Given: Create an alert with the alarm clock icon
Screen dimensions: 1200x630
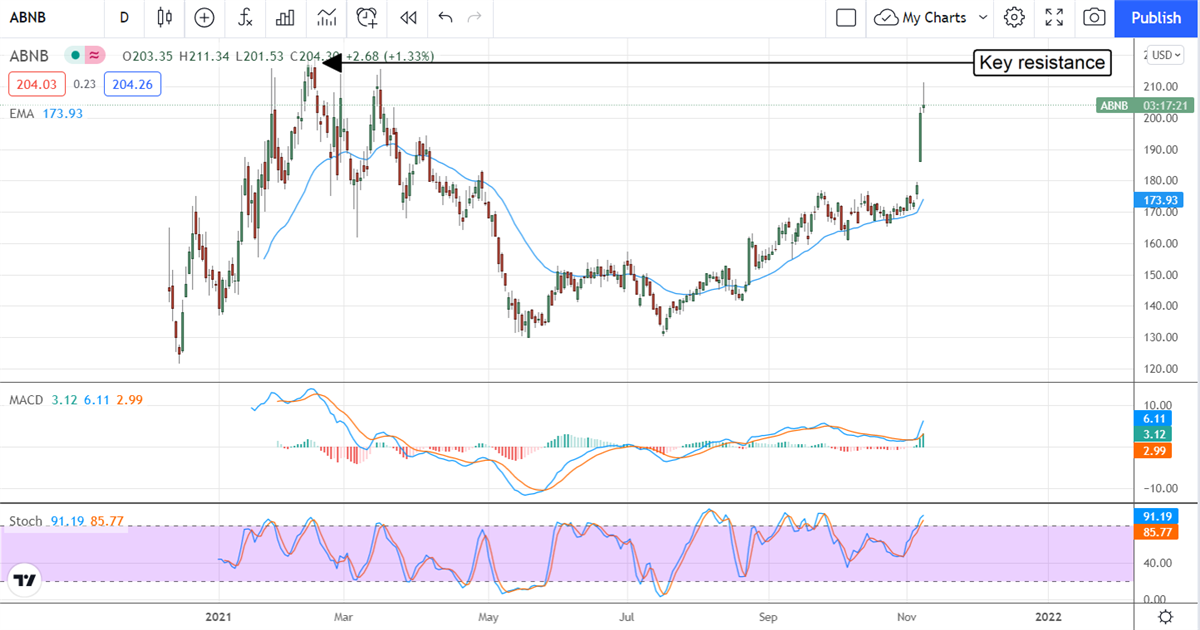Looking at the screenshot, I should (x=367, y=17).
